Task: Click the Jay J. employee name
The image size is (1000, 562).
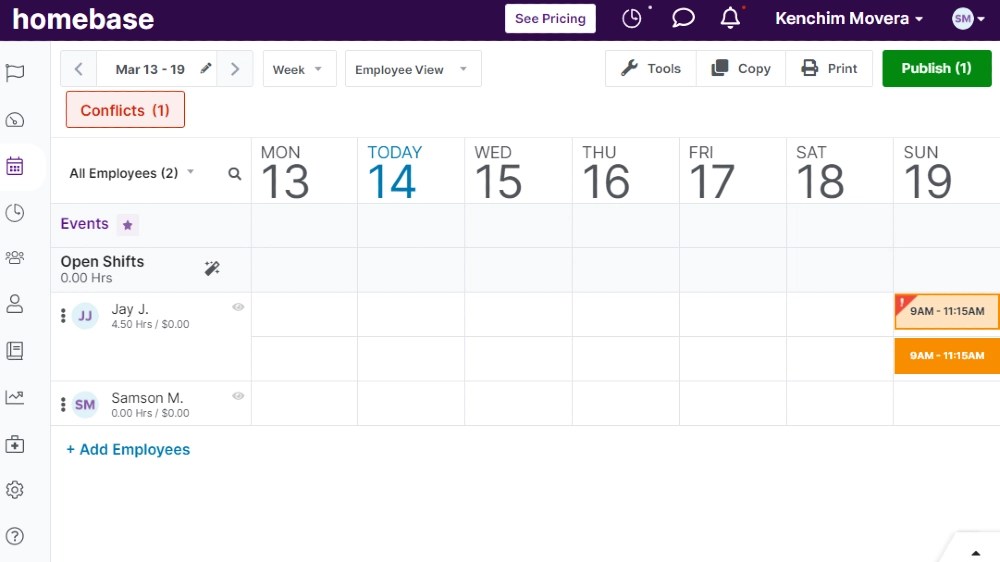Action: [130, 309]
